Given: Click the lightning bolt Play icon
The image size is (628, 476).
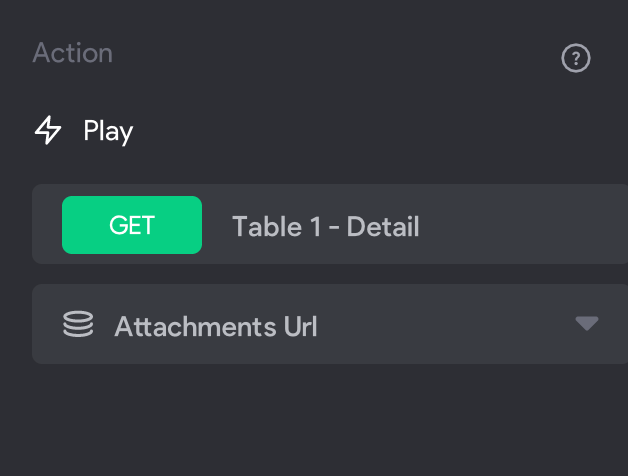Looking at the screenshot, I should coord(48,130).
